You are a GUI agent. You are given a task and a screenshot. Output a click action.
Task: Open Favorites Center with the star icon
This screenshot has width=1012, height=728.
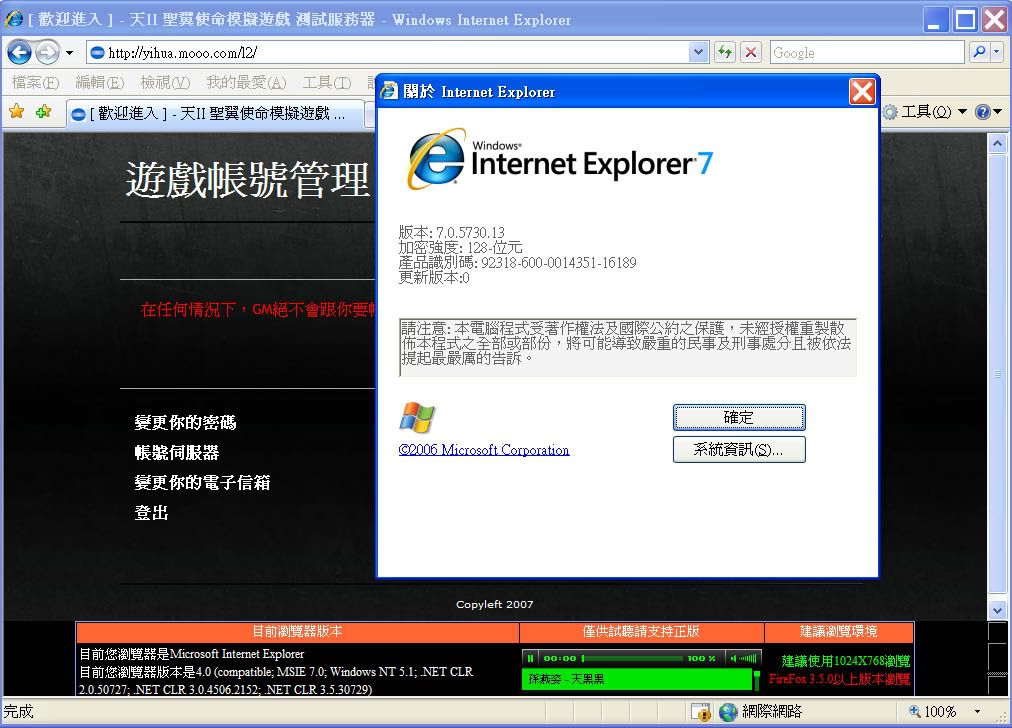tap(17, 112)
